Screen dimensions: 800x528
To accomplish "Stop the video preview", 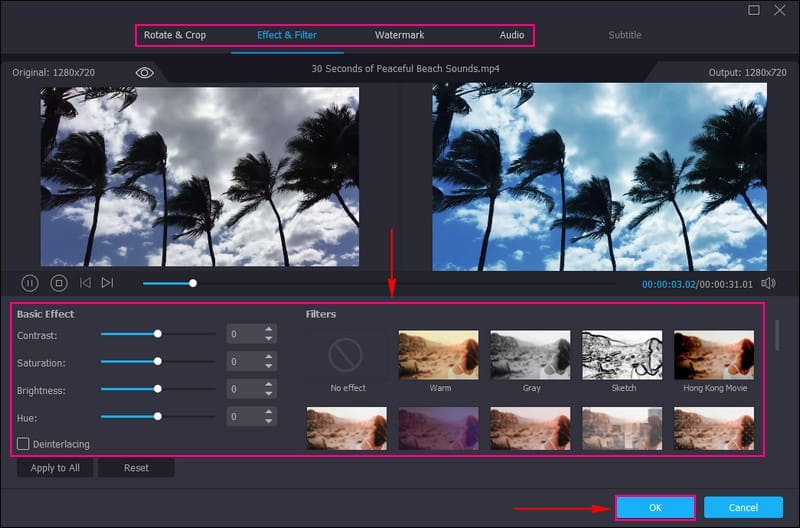I will tap(58, 284).
